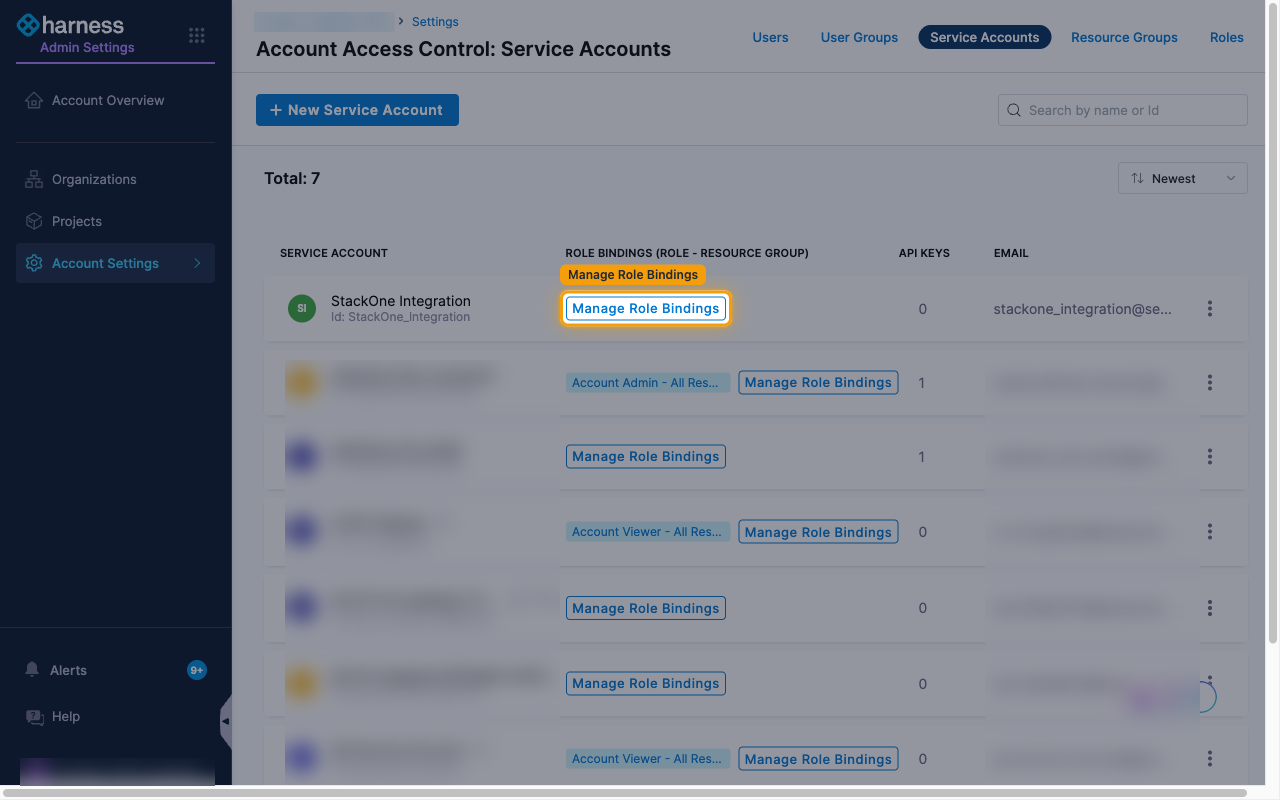1280x800 pixels.
Task: Click the Id: StackOne_Integration text
Action: click(x=400, y=317)
